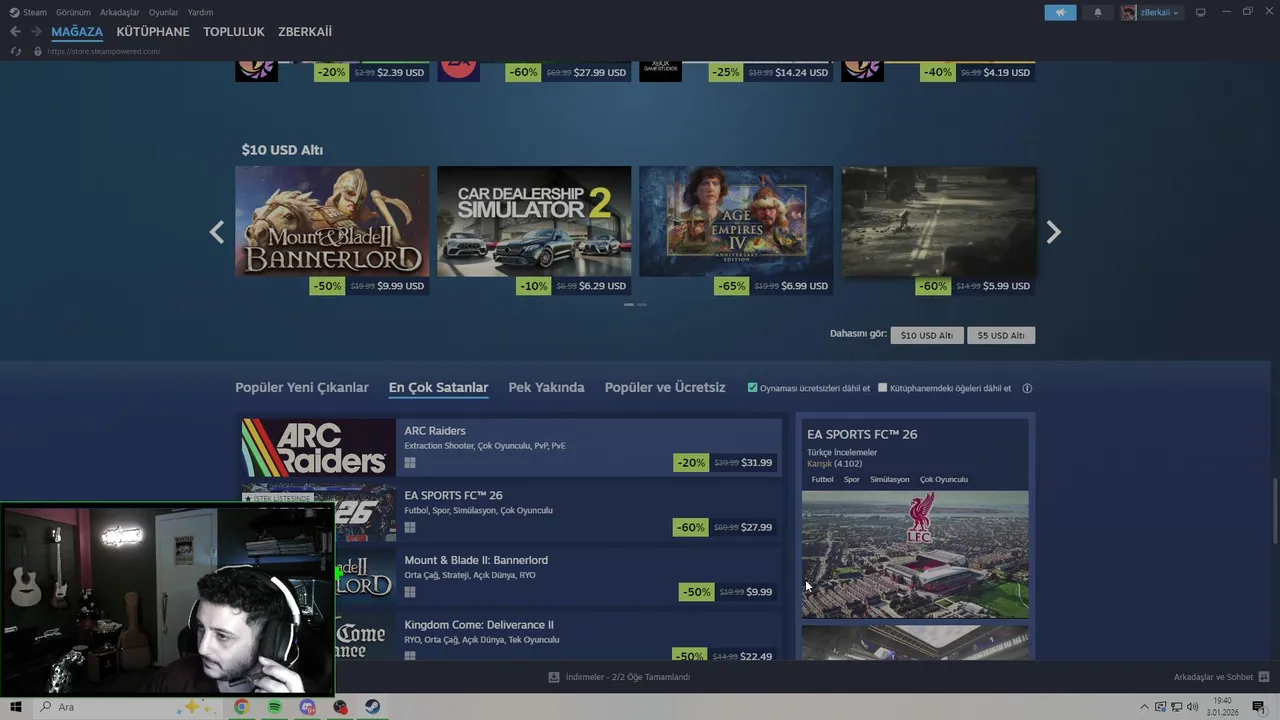Switch to En Çok Satanlar tab

pos(438,387)
